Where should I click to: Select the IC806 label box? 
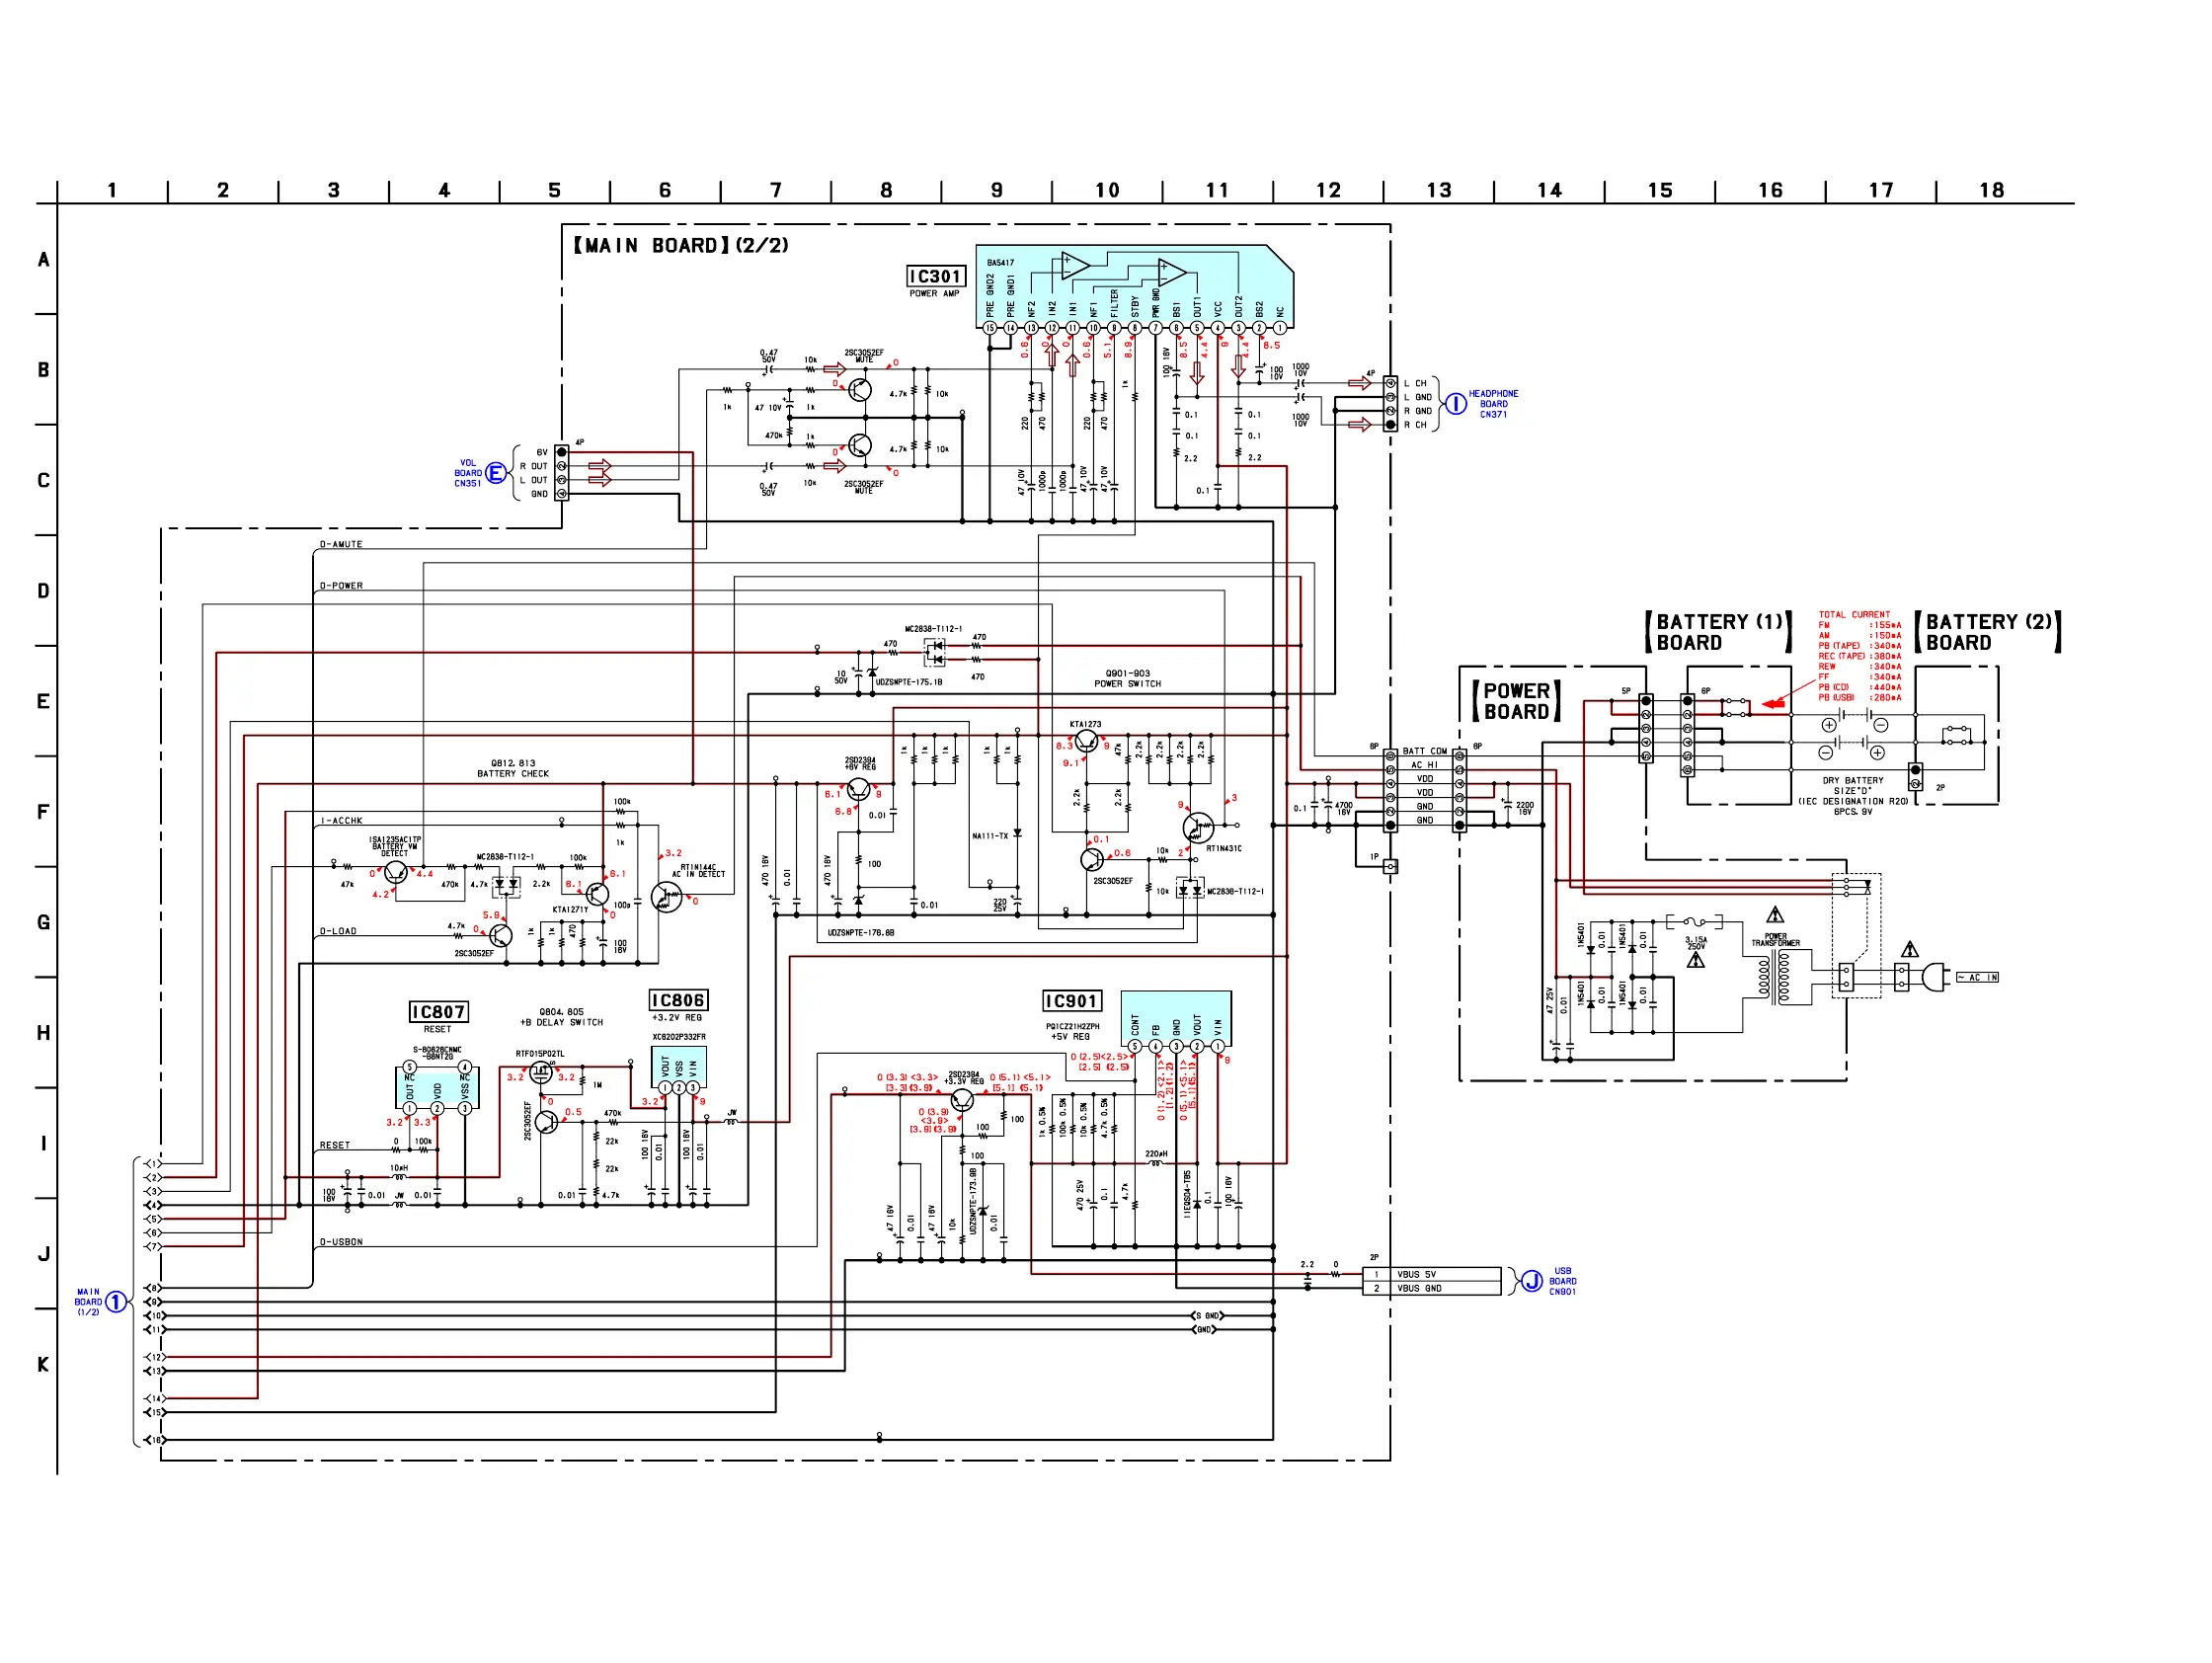pos(678,1000)
